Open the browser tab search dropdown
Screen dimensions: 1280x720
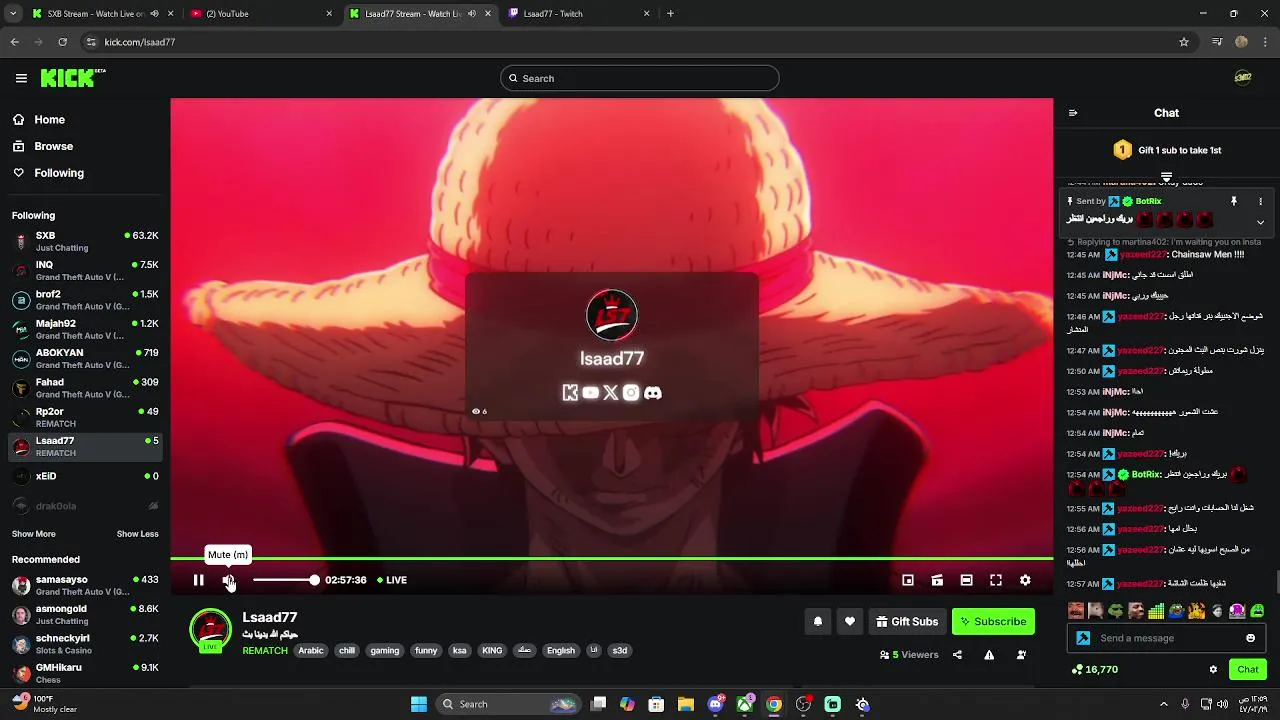pos(13,14)
